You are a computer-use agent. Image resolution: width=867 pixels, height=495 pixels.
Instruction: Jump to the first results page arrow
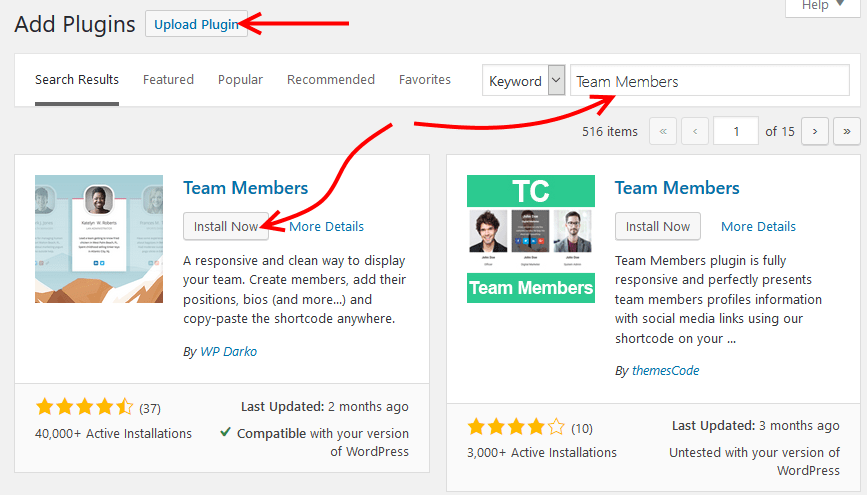coord(663,131)
